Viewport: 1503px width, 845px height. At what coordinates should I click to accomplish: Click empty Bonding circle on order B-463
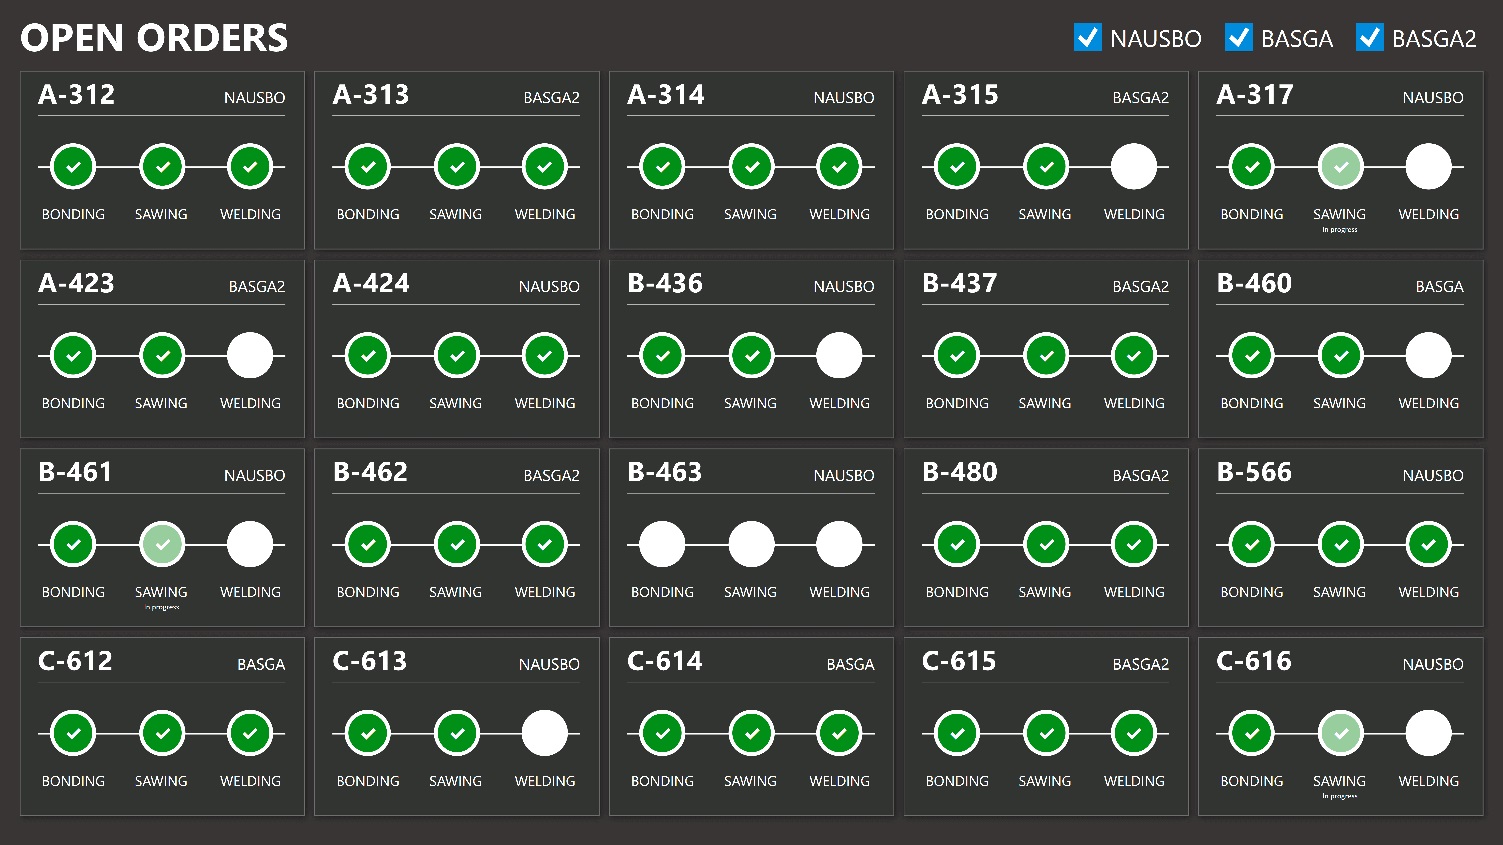pos(662,545)
